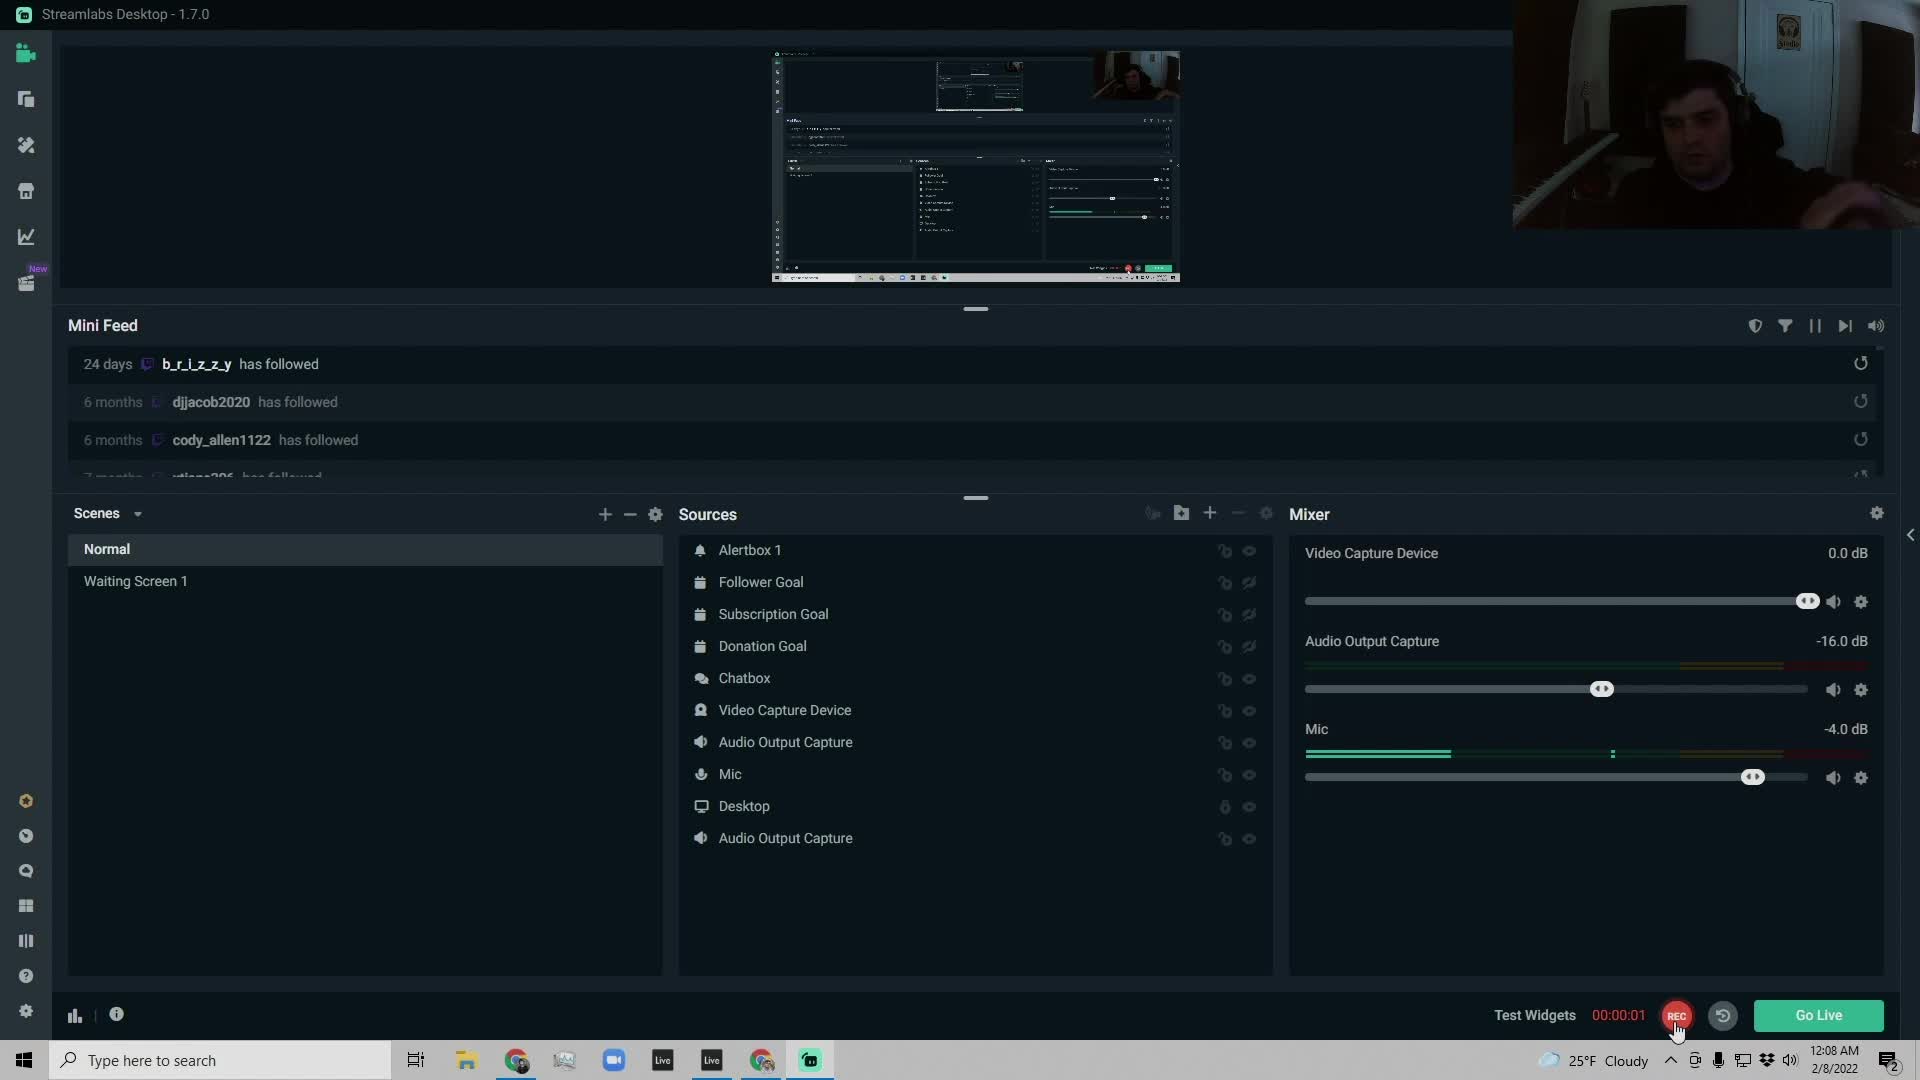Open the Mixer advanced audio settings gear
Screen dimensions: 1920x1080
pos(1877,513)
